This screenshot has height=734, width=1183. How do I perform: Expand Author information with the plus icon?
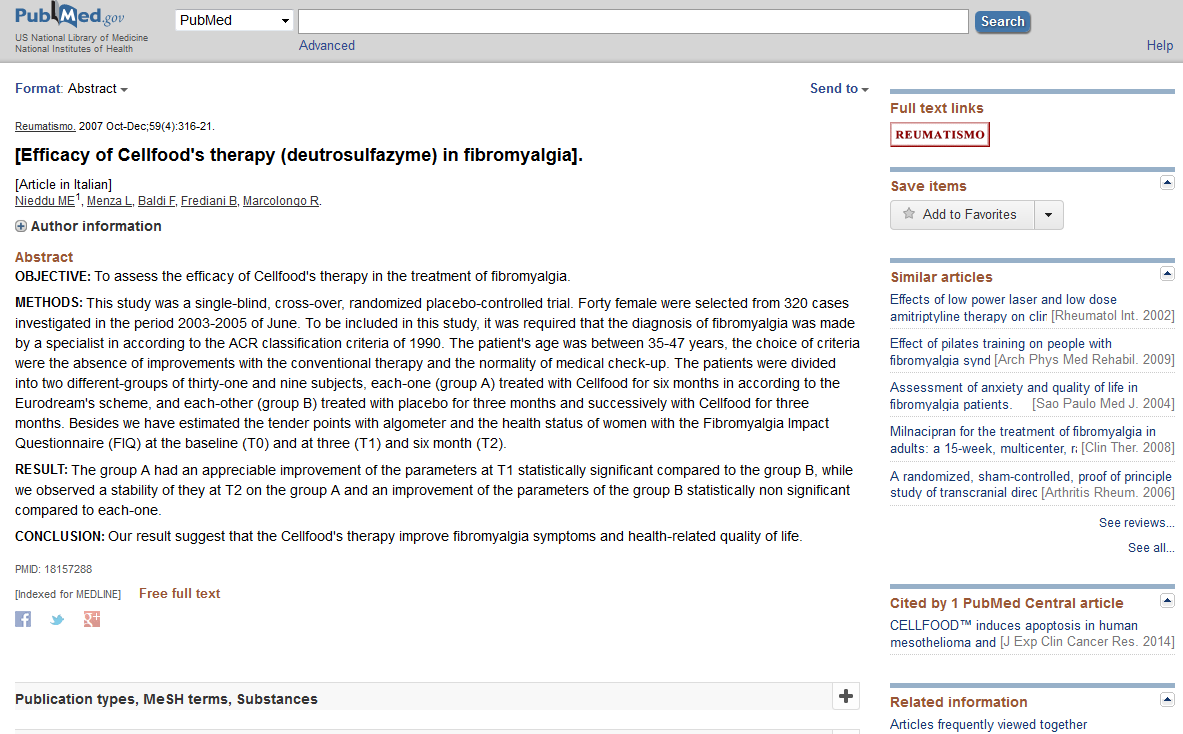pyautogui.click(x=21, y=226)
